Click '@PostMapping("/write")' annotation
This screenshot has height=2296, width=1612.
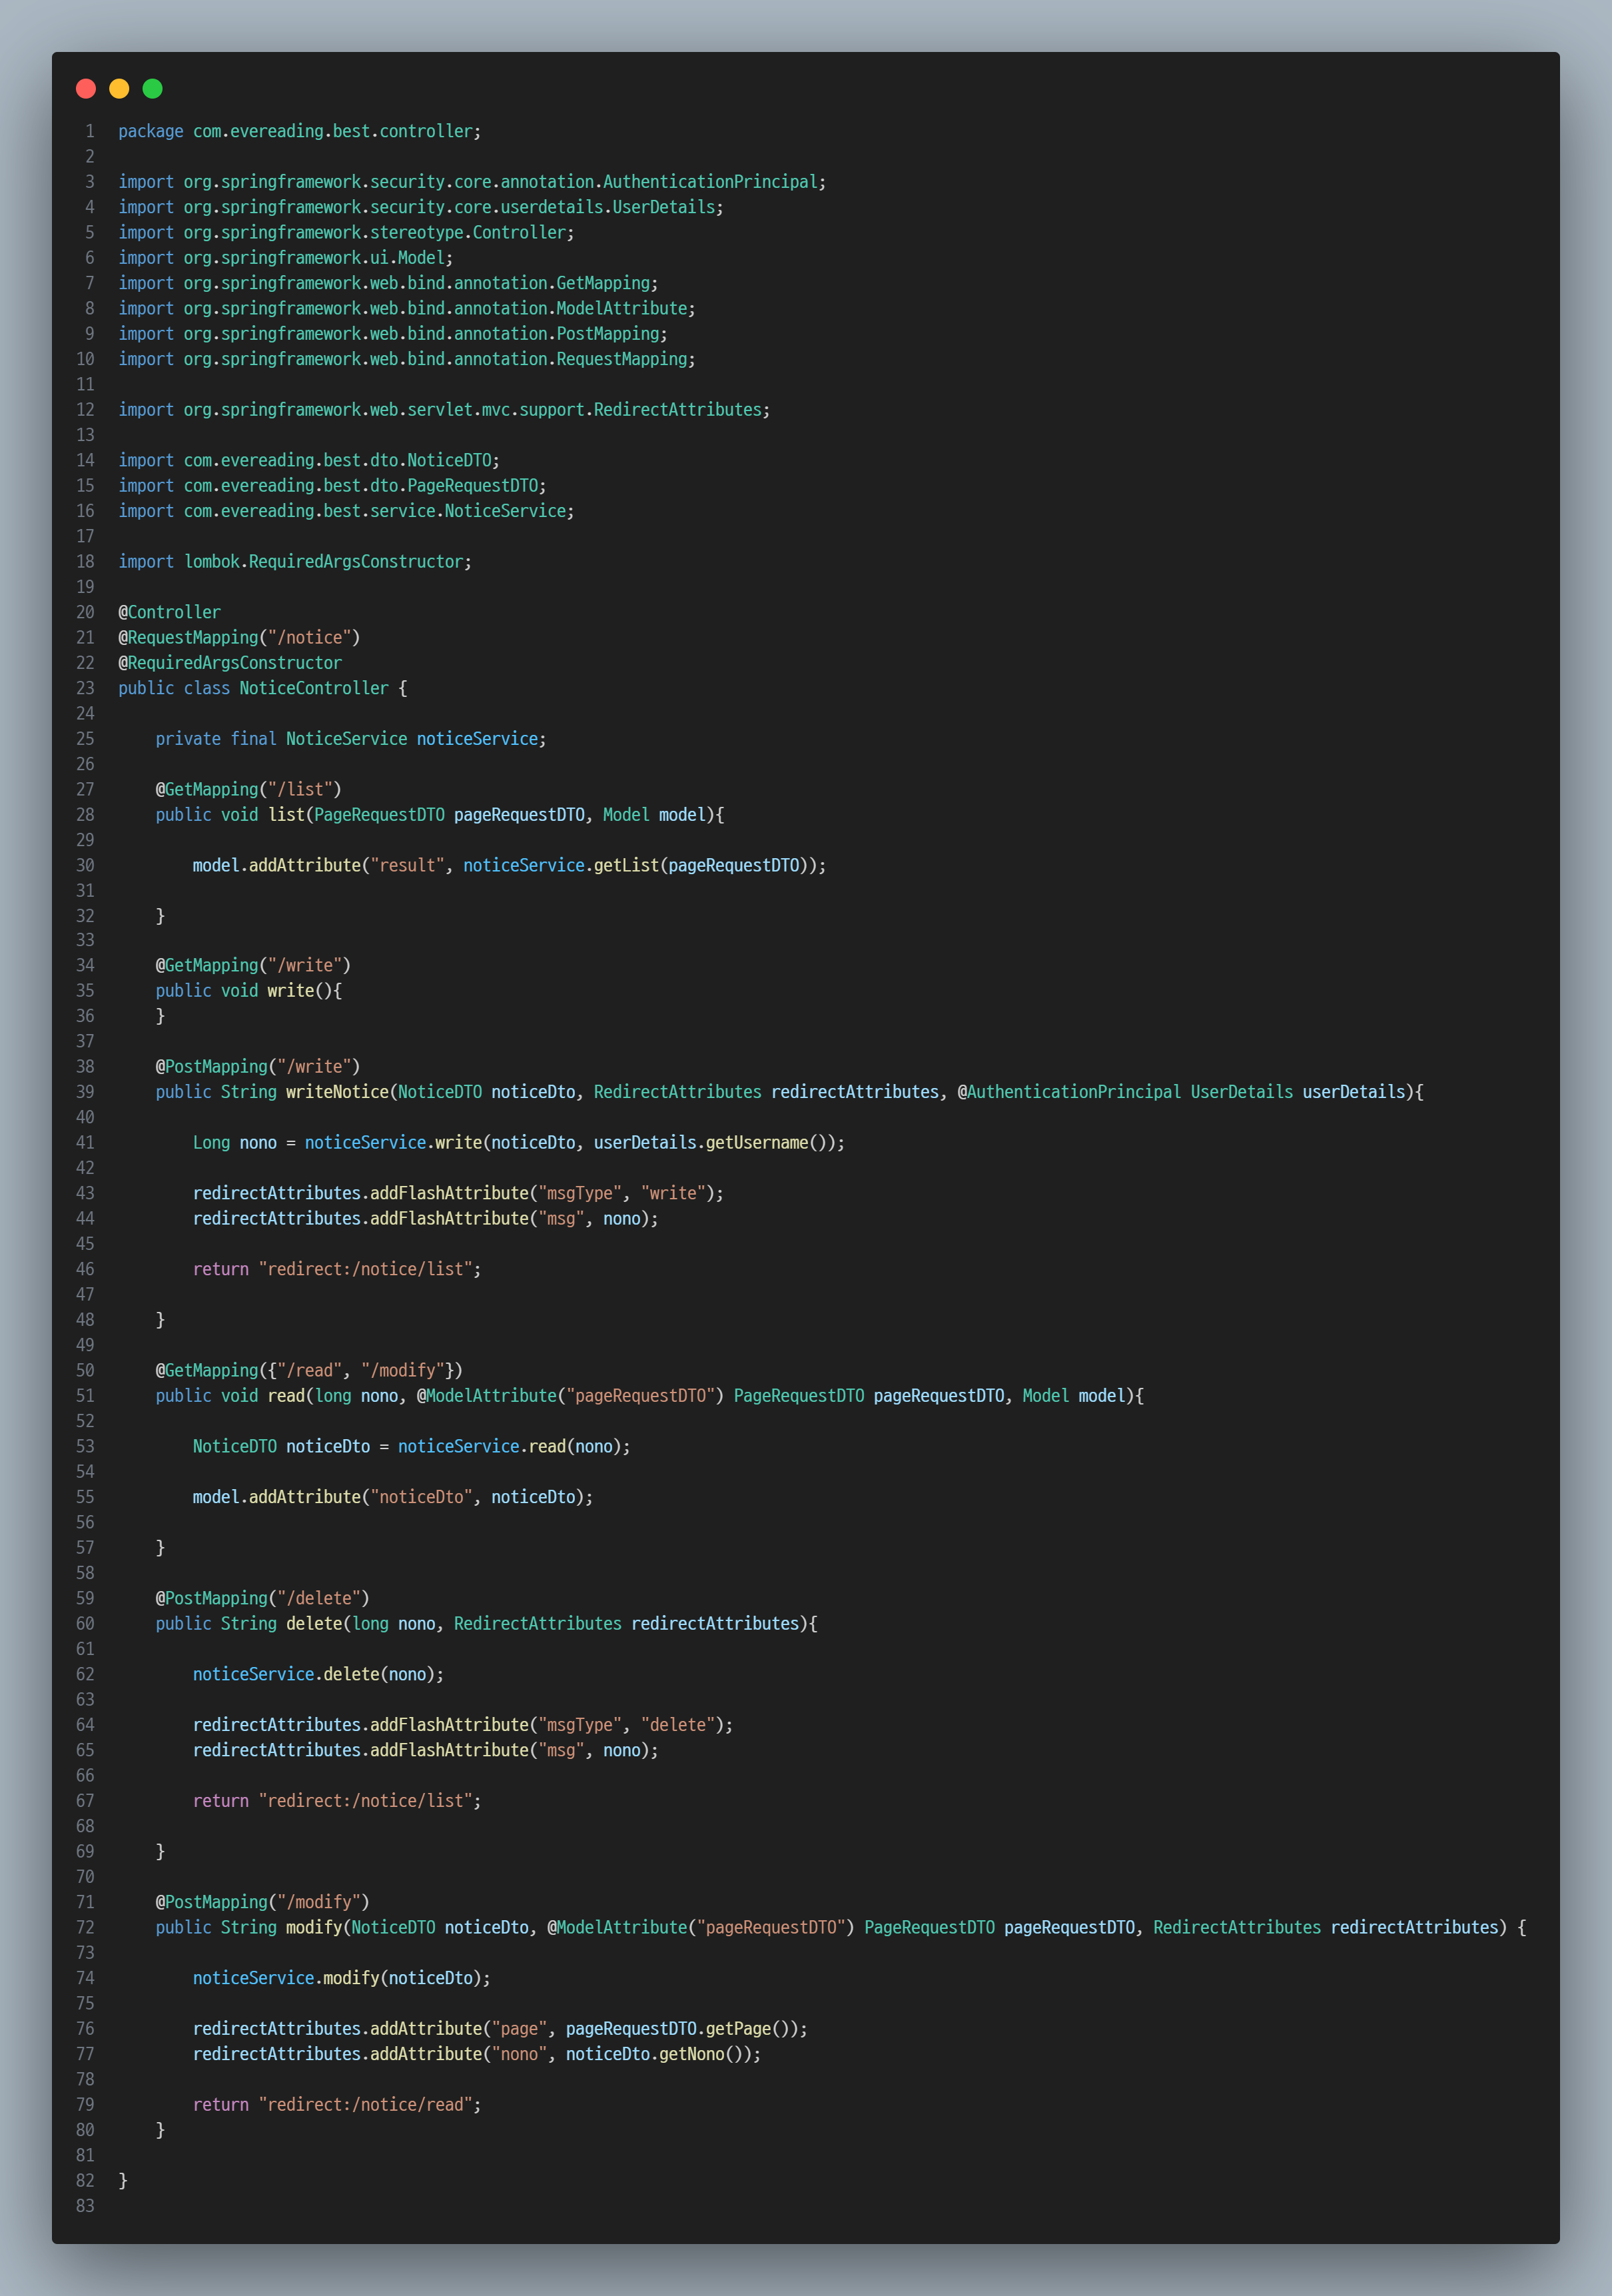pyautogui.click(x=258, y=1067)
